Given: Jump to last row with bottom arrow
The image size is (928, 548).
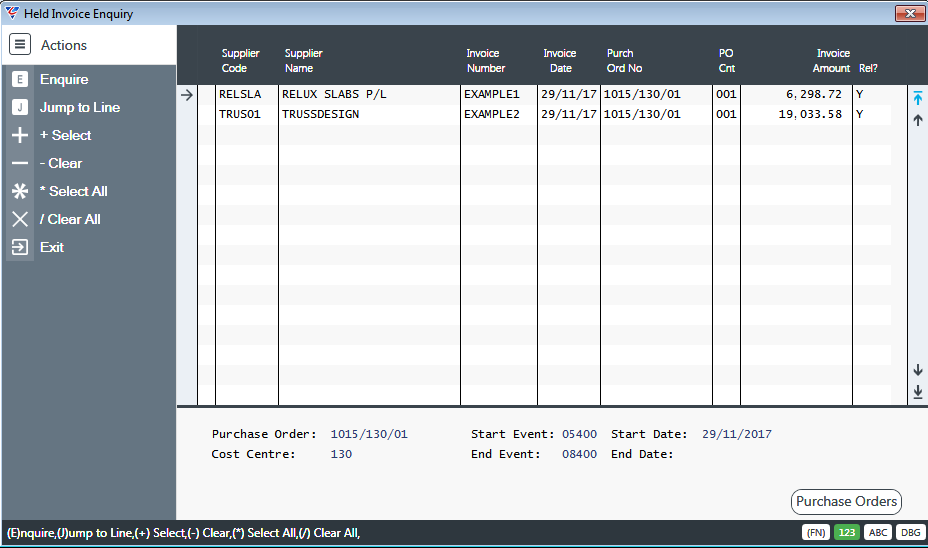Looking at the screenshot, I should pyautogui.click(x=917, y=391).
